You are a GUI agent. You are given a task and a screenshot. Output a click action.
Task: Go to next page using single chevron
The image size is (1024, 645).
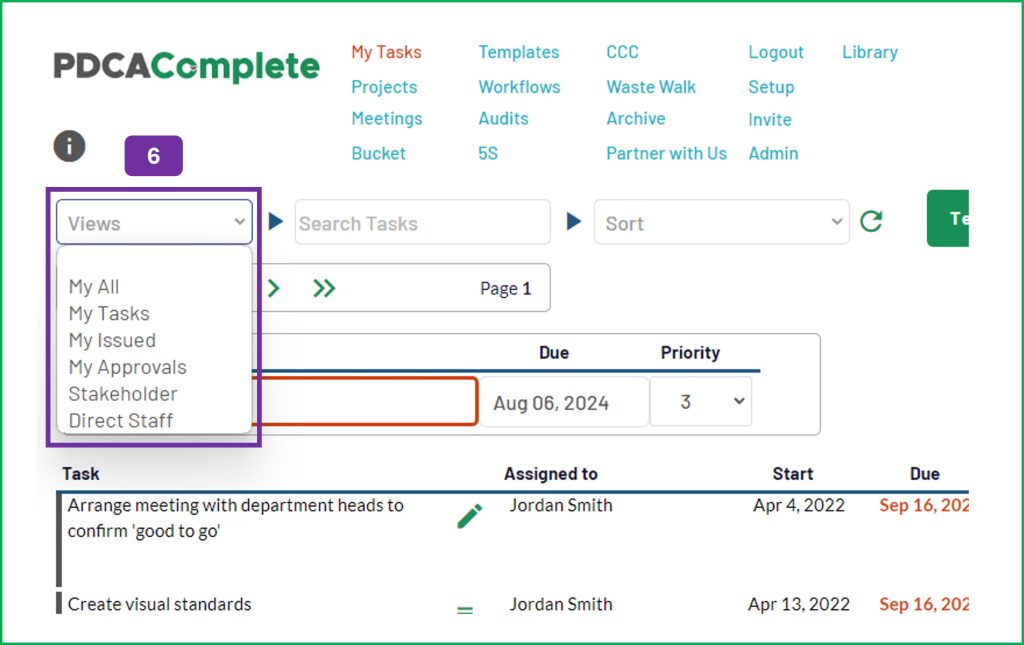(274, 288)
